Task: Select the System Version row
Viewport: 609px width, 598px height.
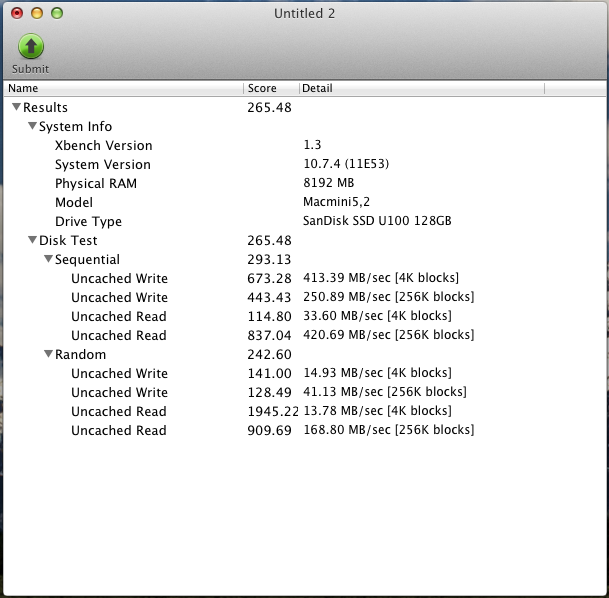Action: click(x=304, y=164)
